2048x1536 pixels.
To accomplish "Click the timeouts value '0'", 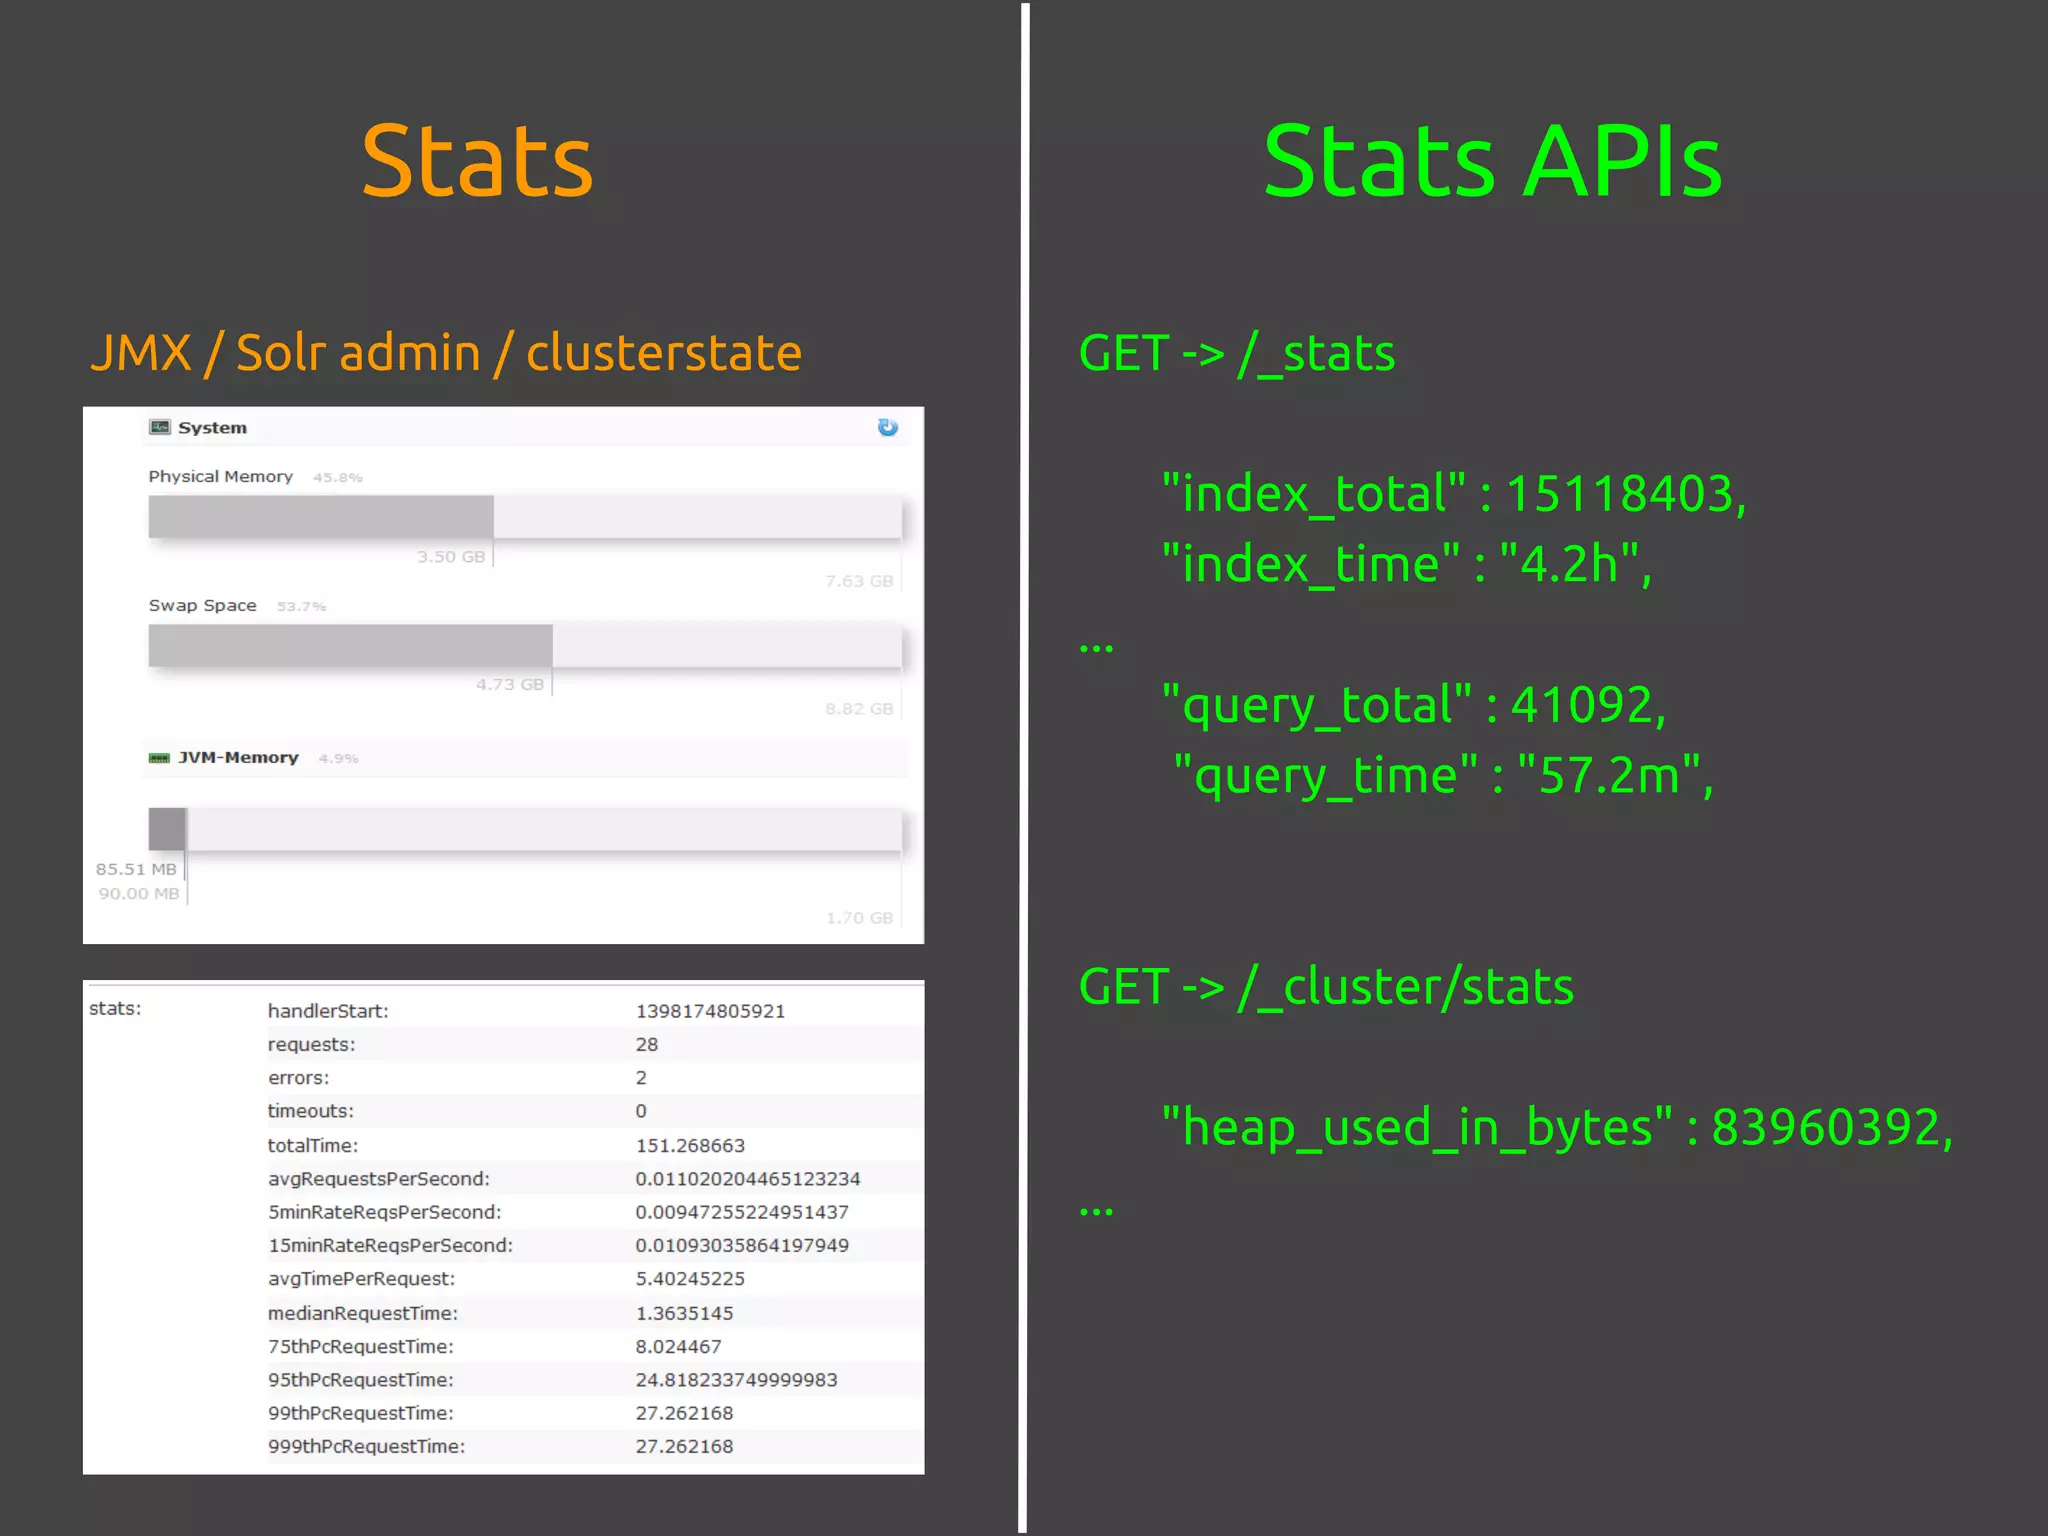I will coord(641,1111).
